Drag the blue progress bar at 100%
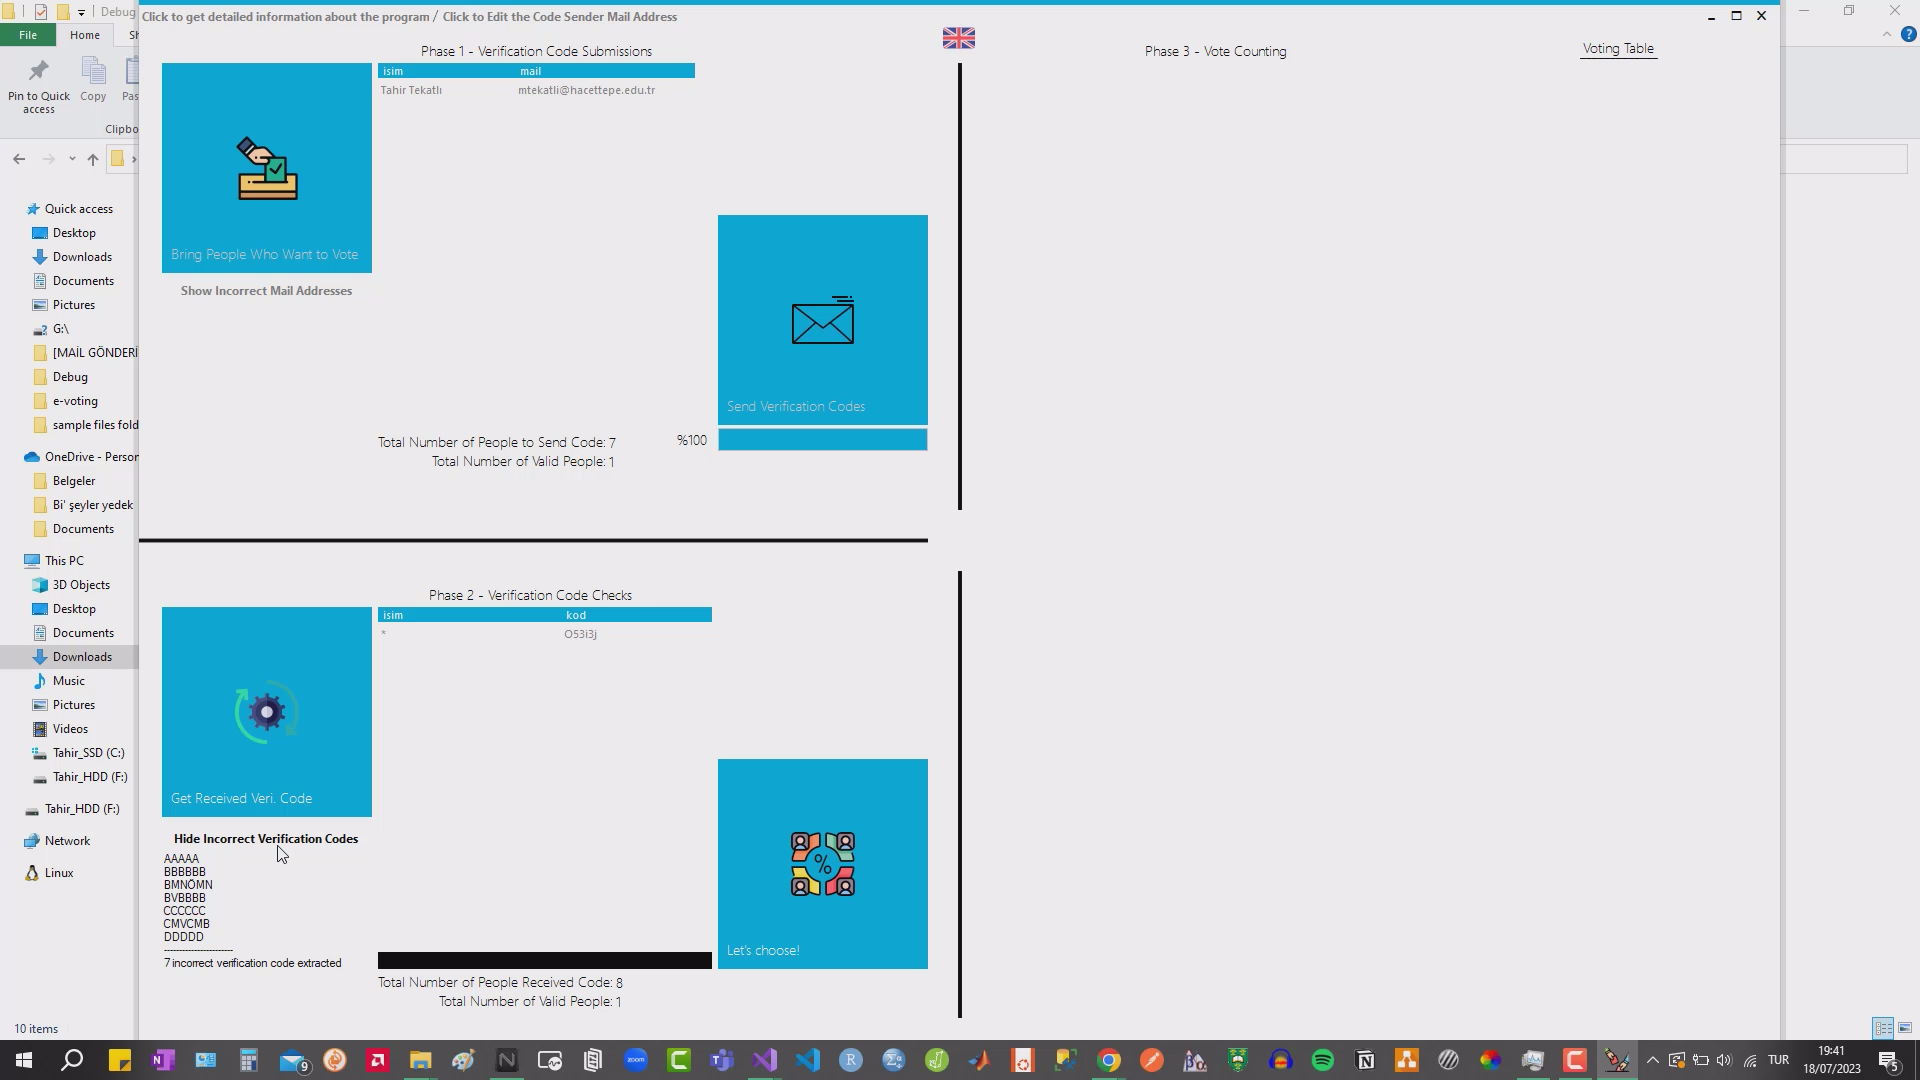 pos(823,439)
